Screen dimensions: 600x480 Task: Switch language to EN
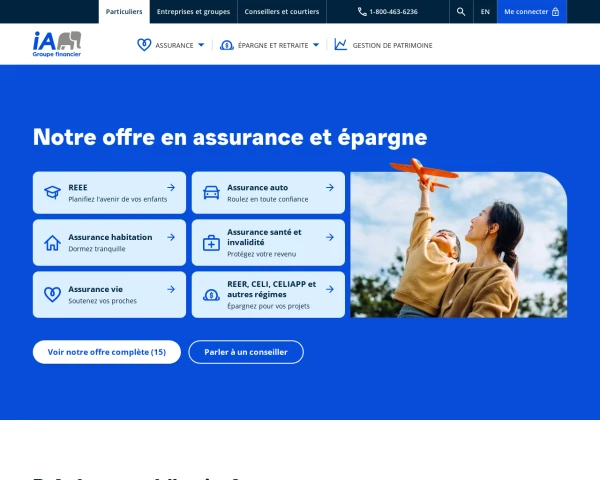point(485,12)
